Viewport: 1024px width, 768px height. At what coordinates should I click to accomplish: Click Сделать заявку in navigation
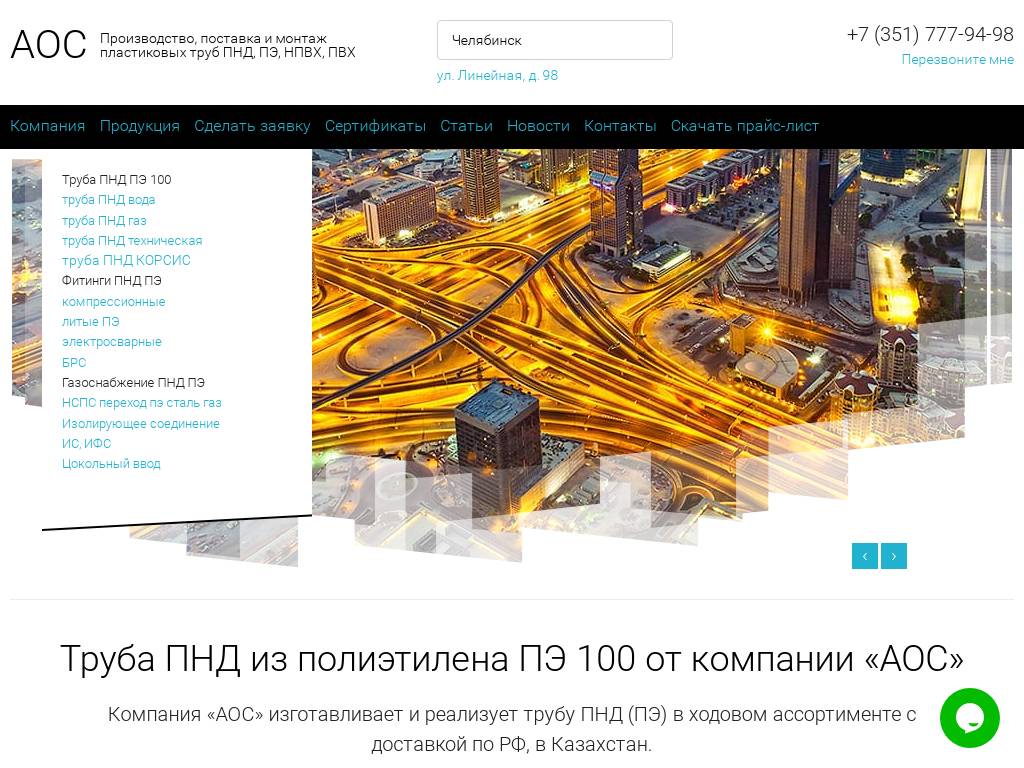tap(251, 126)
